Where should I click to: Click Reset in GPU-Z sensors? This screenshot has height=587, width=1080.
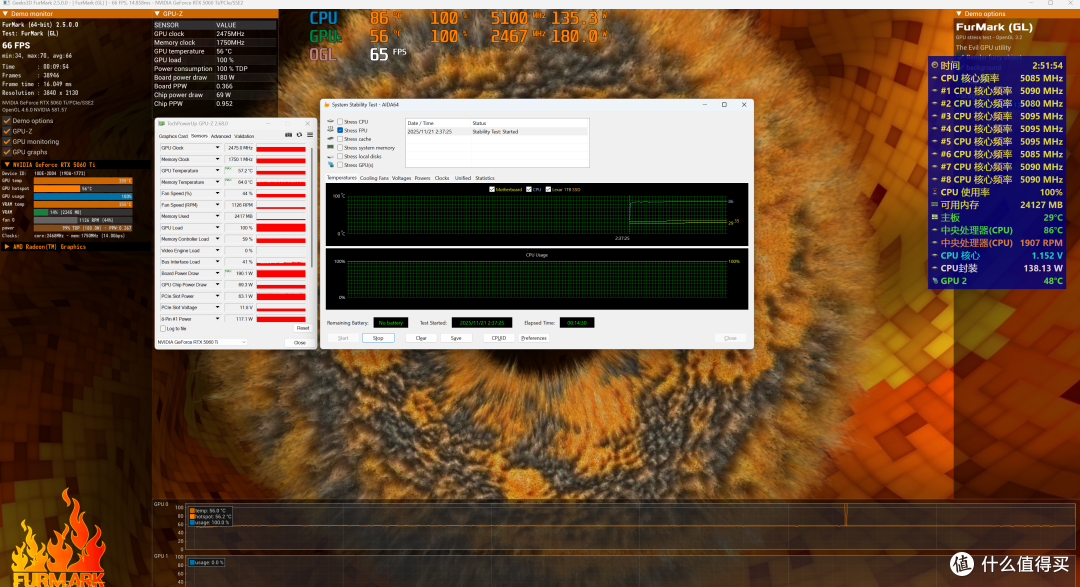tap(302, 329)
